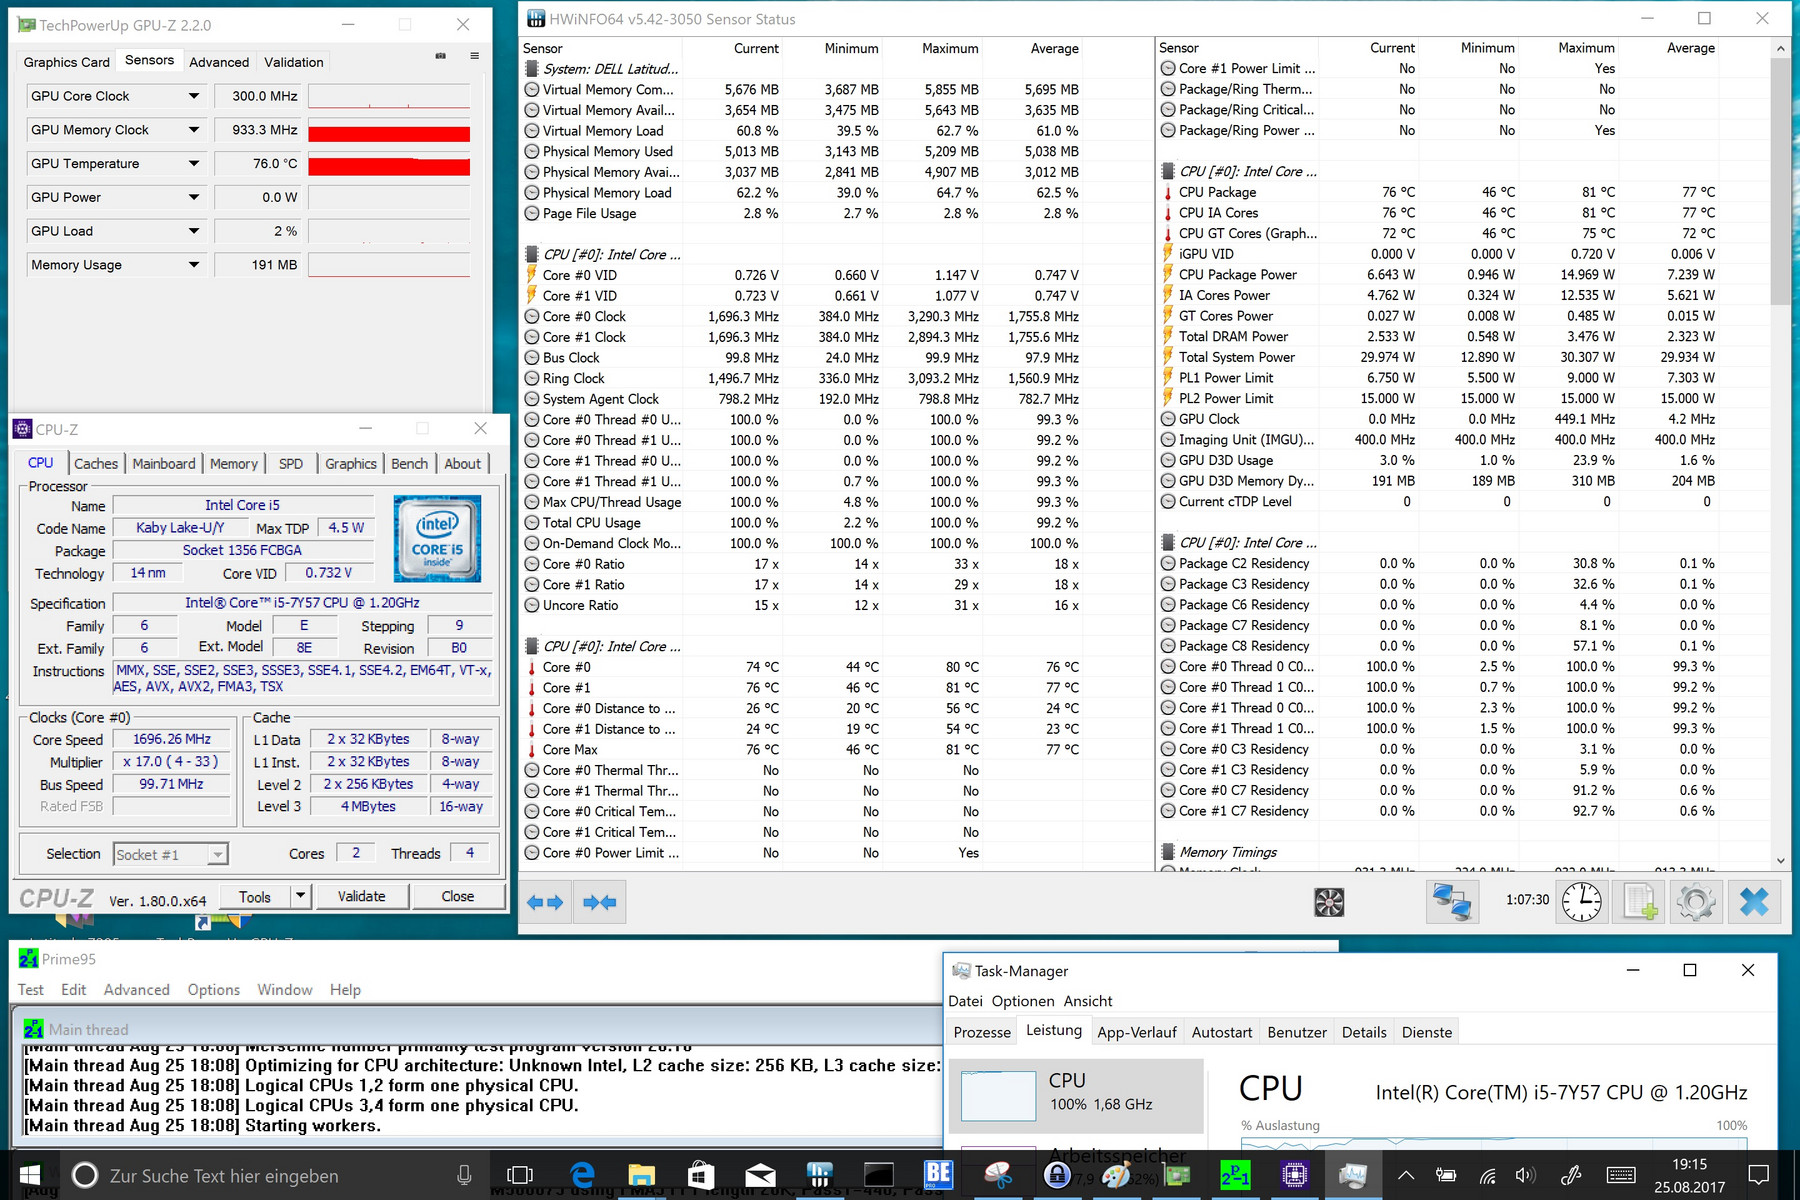Open the Autostart tab in Task-Manager
The width and height of the screenshot is (1800, 1200).
[1222, 1032]
